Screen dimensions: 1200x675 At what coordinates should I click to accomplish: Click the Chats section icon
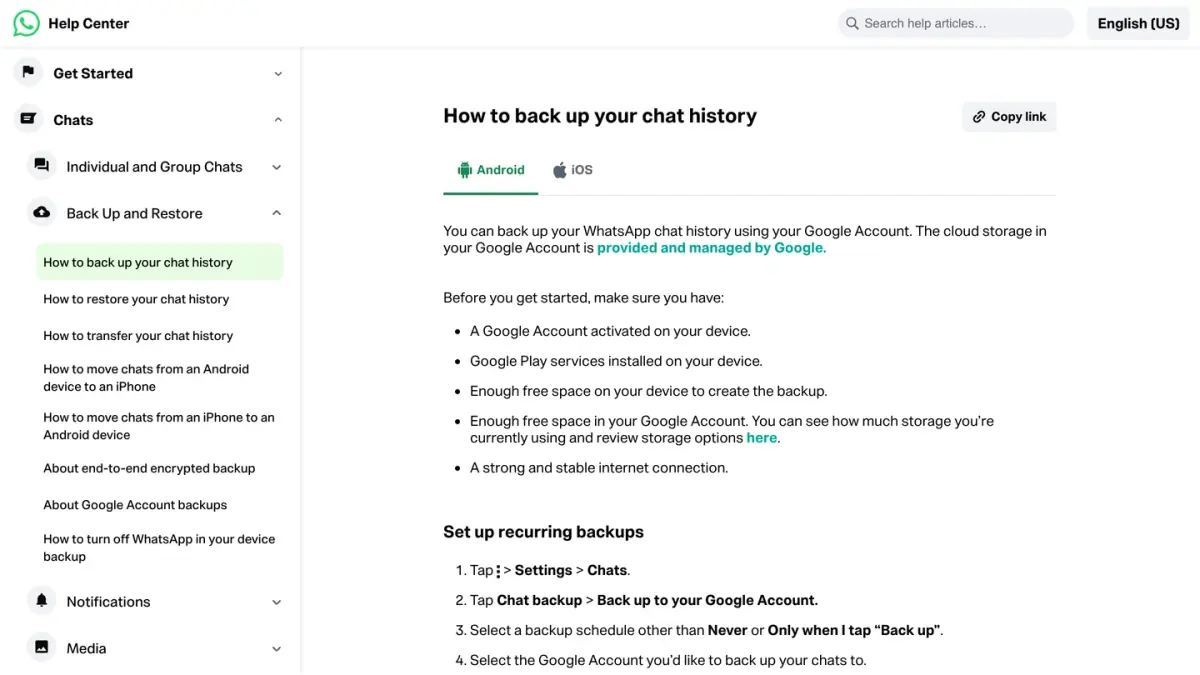pos(28,119)
